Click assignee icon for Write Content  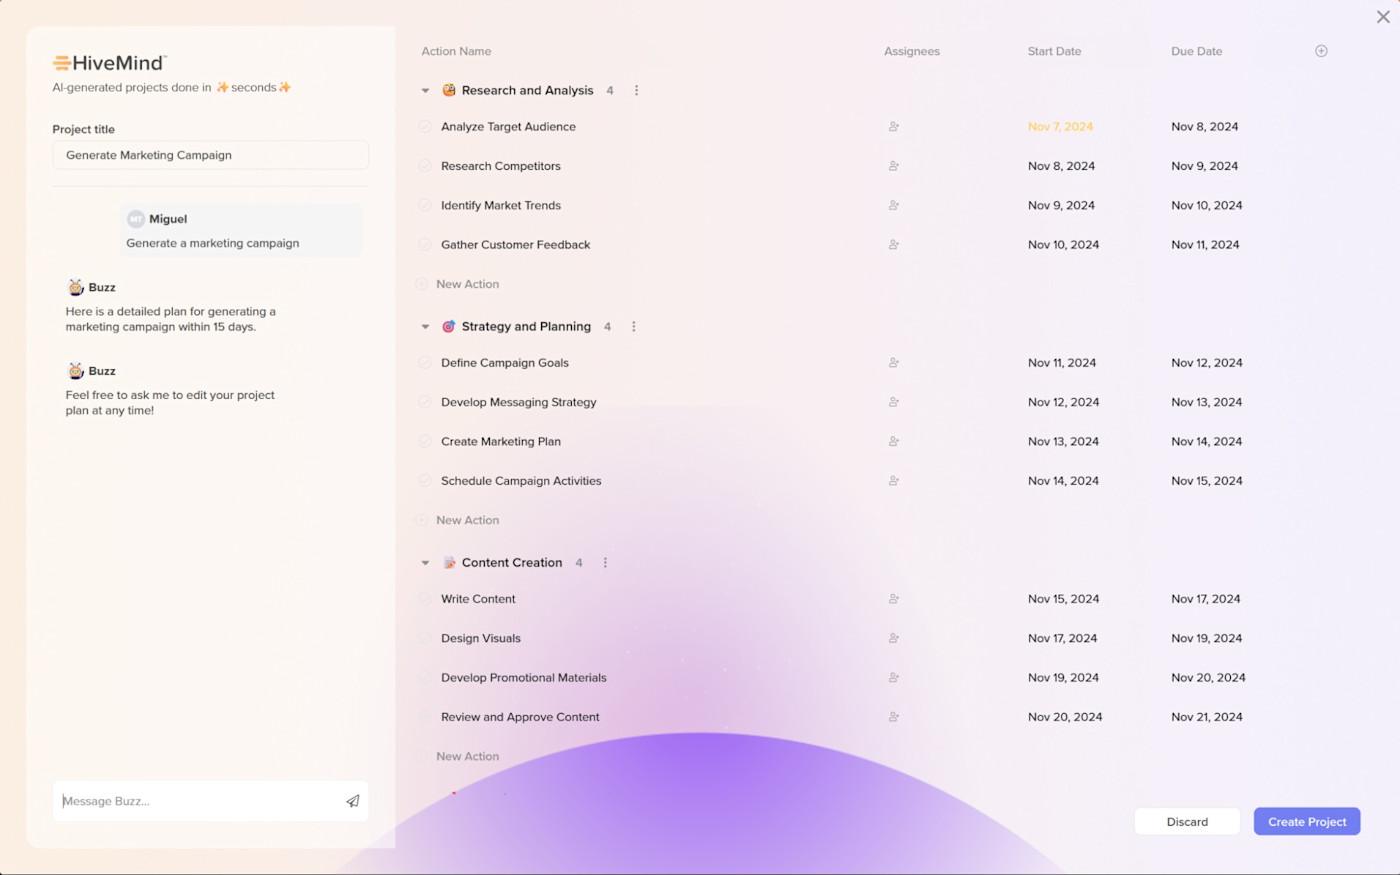click(893, 598)
